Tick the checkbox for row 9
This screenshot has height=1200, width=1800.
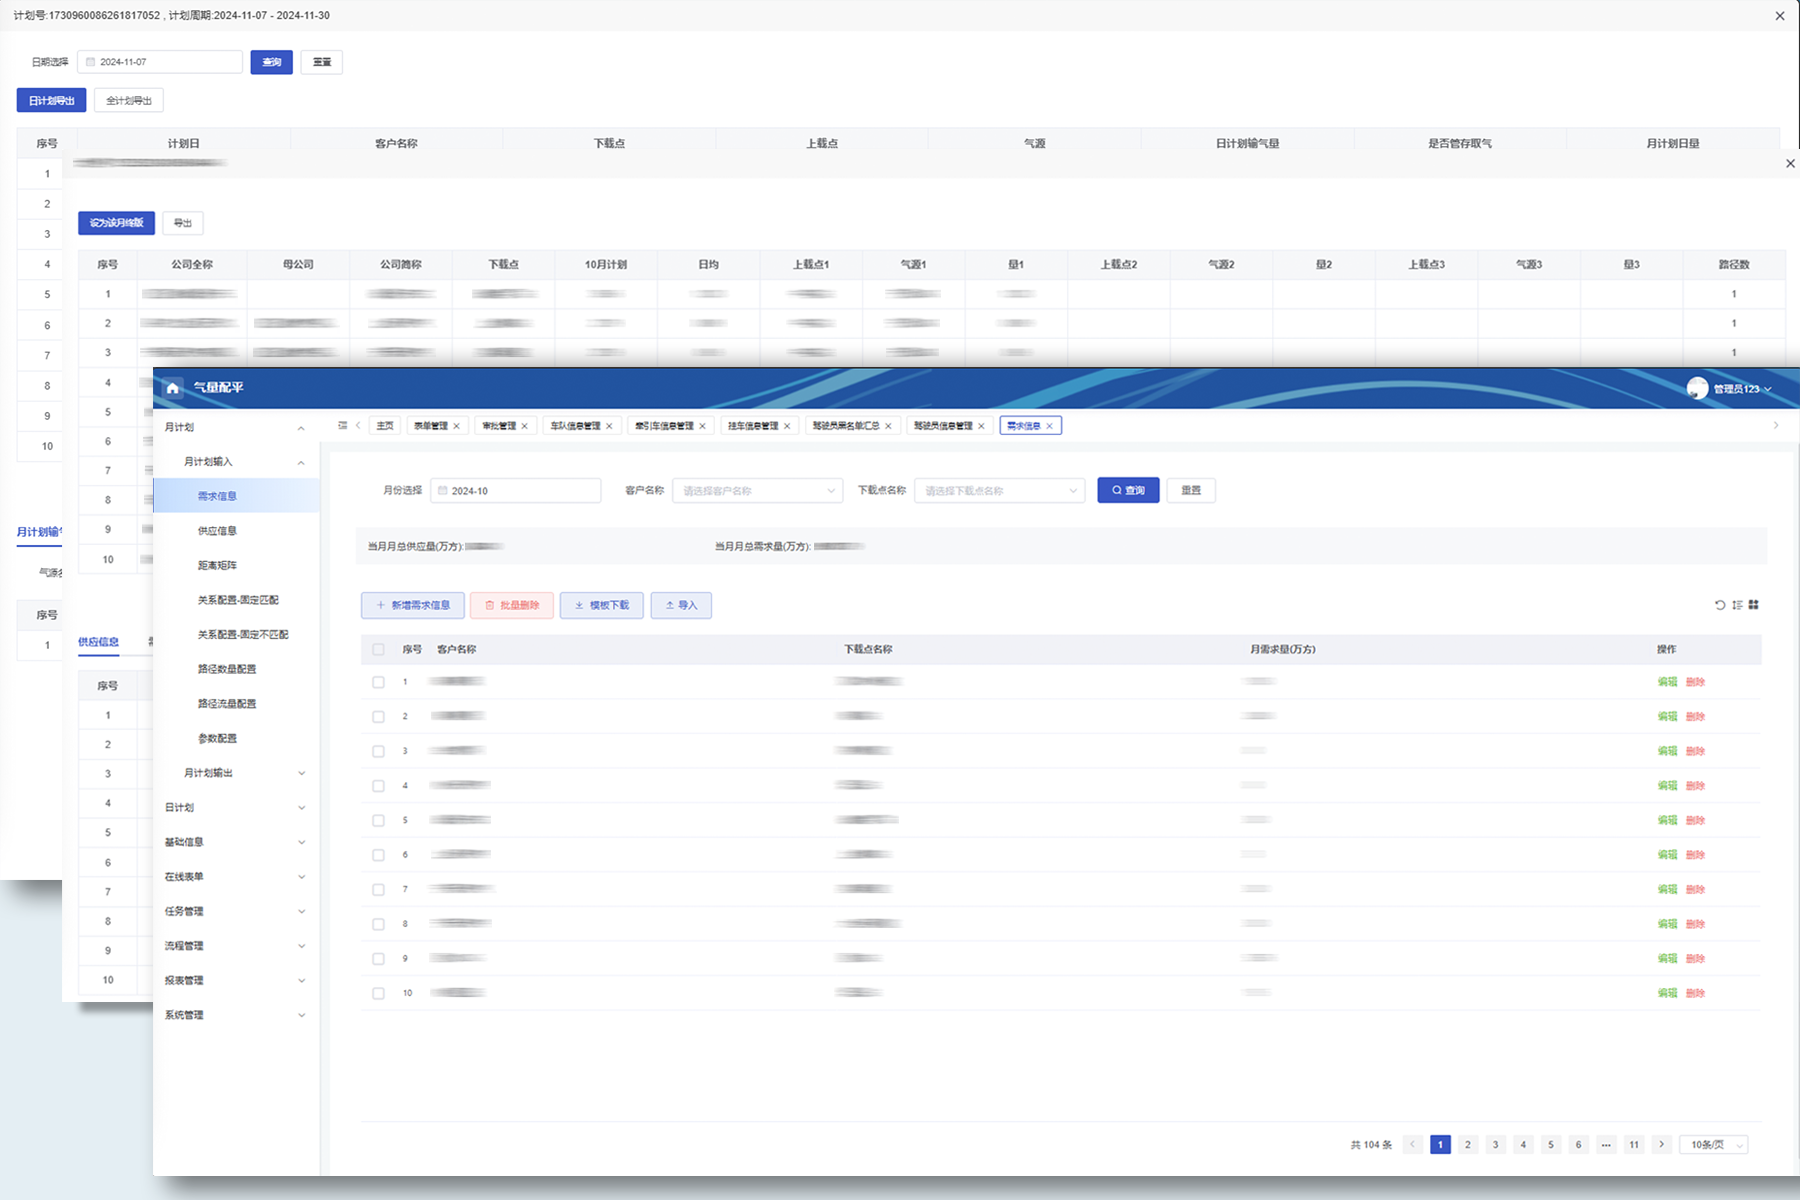coord(378,959)
